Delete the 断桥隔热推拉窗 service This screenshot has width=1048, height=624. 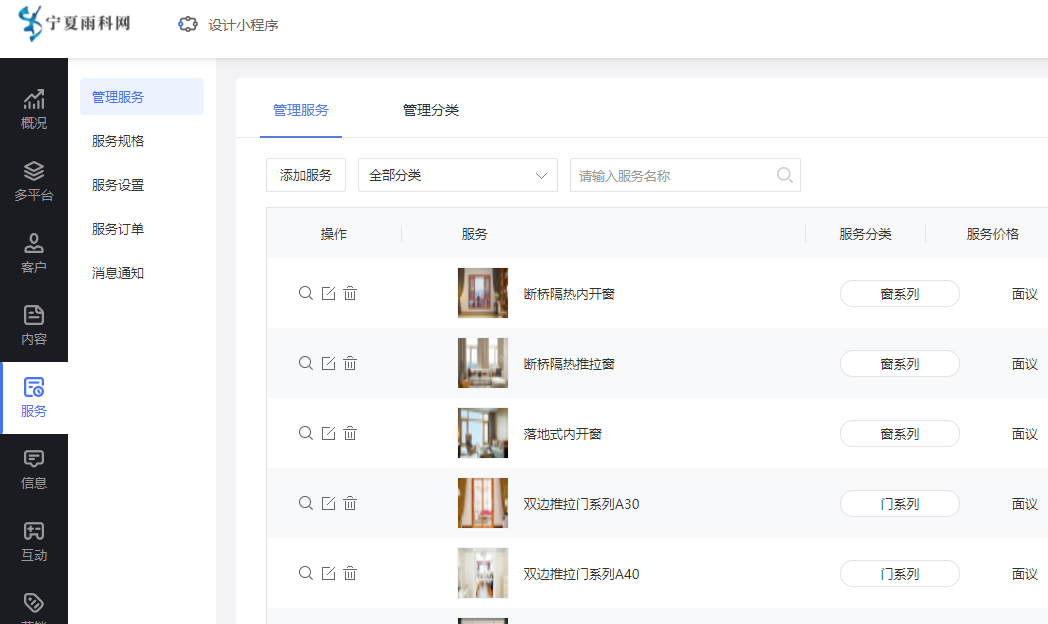(350, 363)
